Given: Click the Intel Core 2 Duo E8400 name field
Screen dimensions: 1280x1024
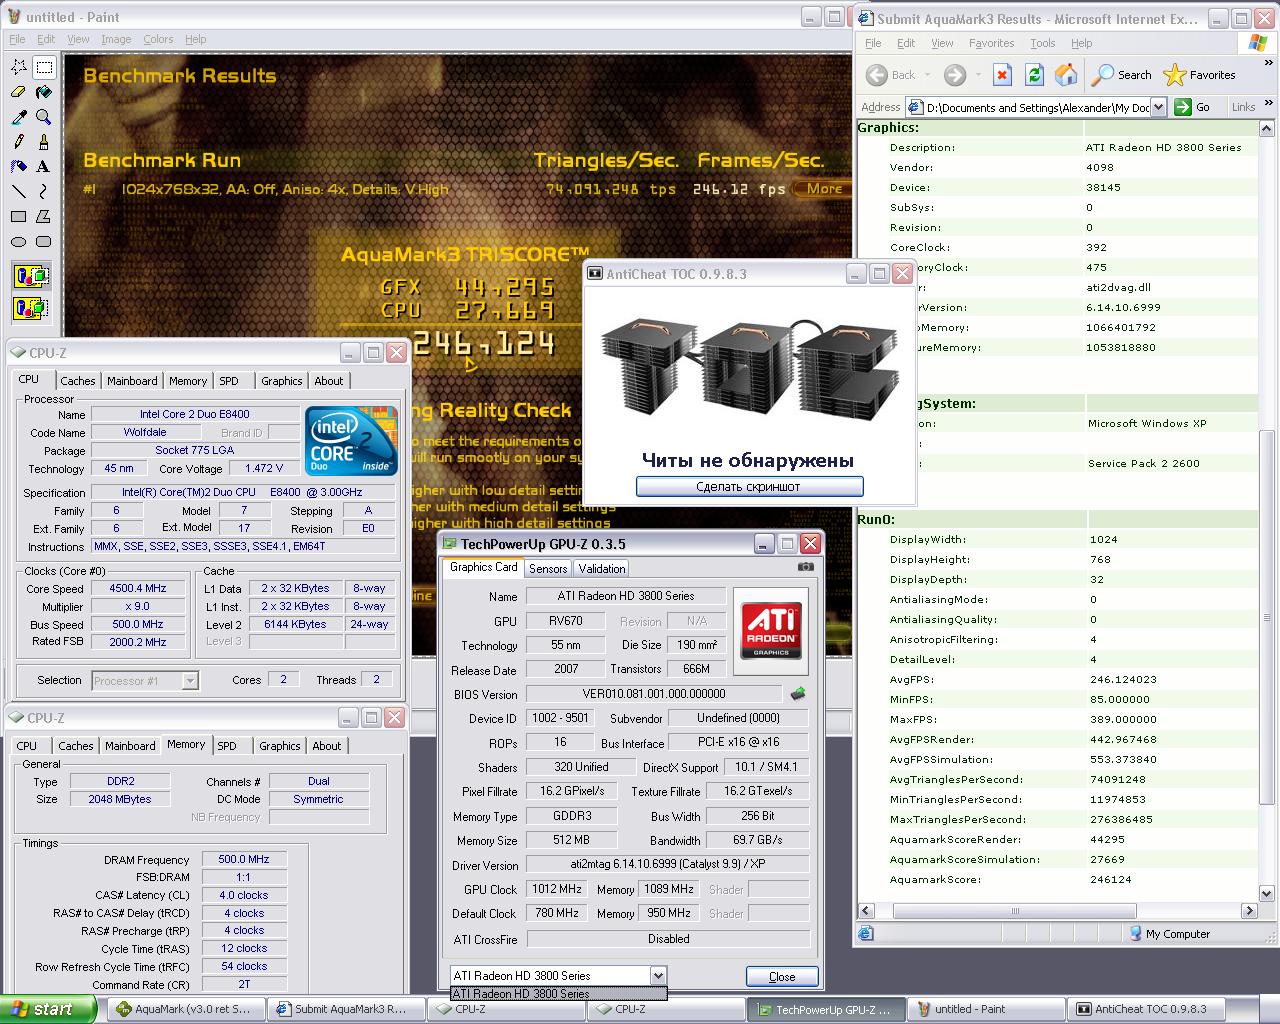Looking at the screenshot, I should point(195,414).
